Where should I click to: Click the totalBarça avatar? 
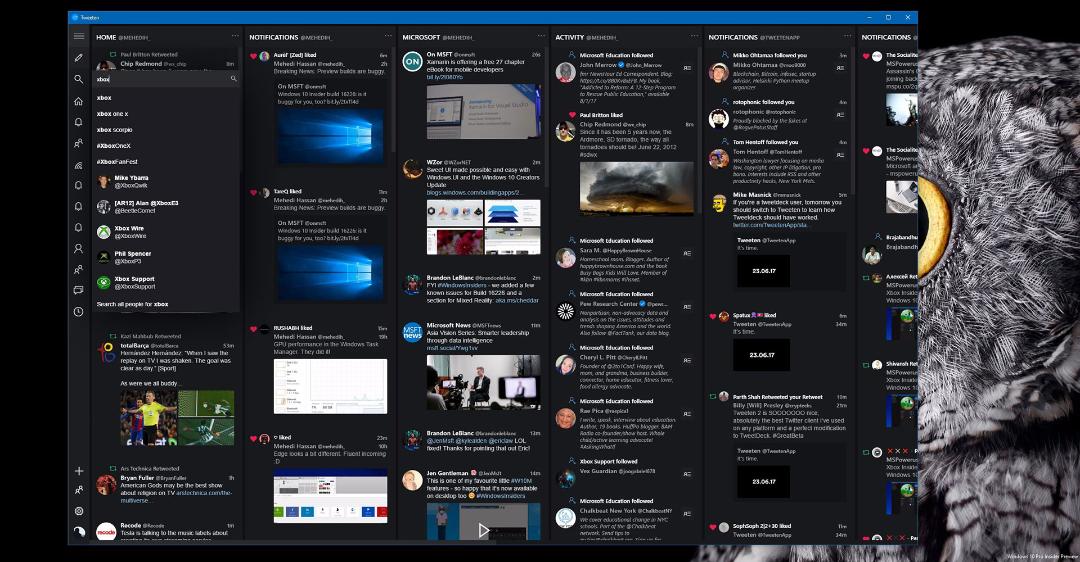(106, 352)
